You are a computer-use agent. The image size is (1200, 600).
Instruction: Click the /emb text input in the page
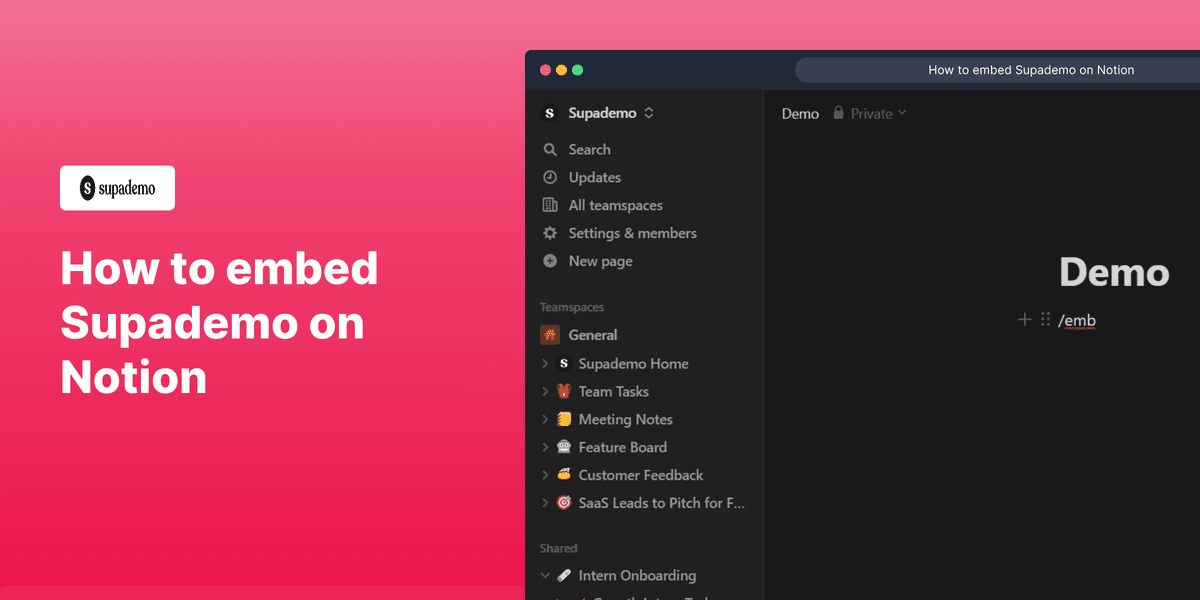(1078, 319)
